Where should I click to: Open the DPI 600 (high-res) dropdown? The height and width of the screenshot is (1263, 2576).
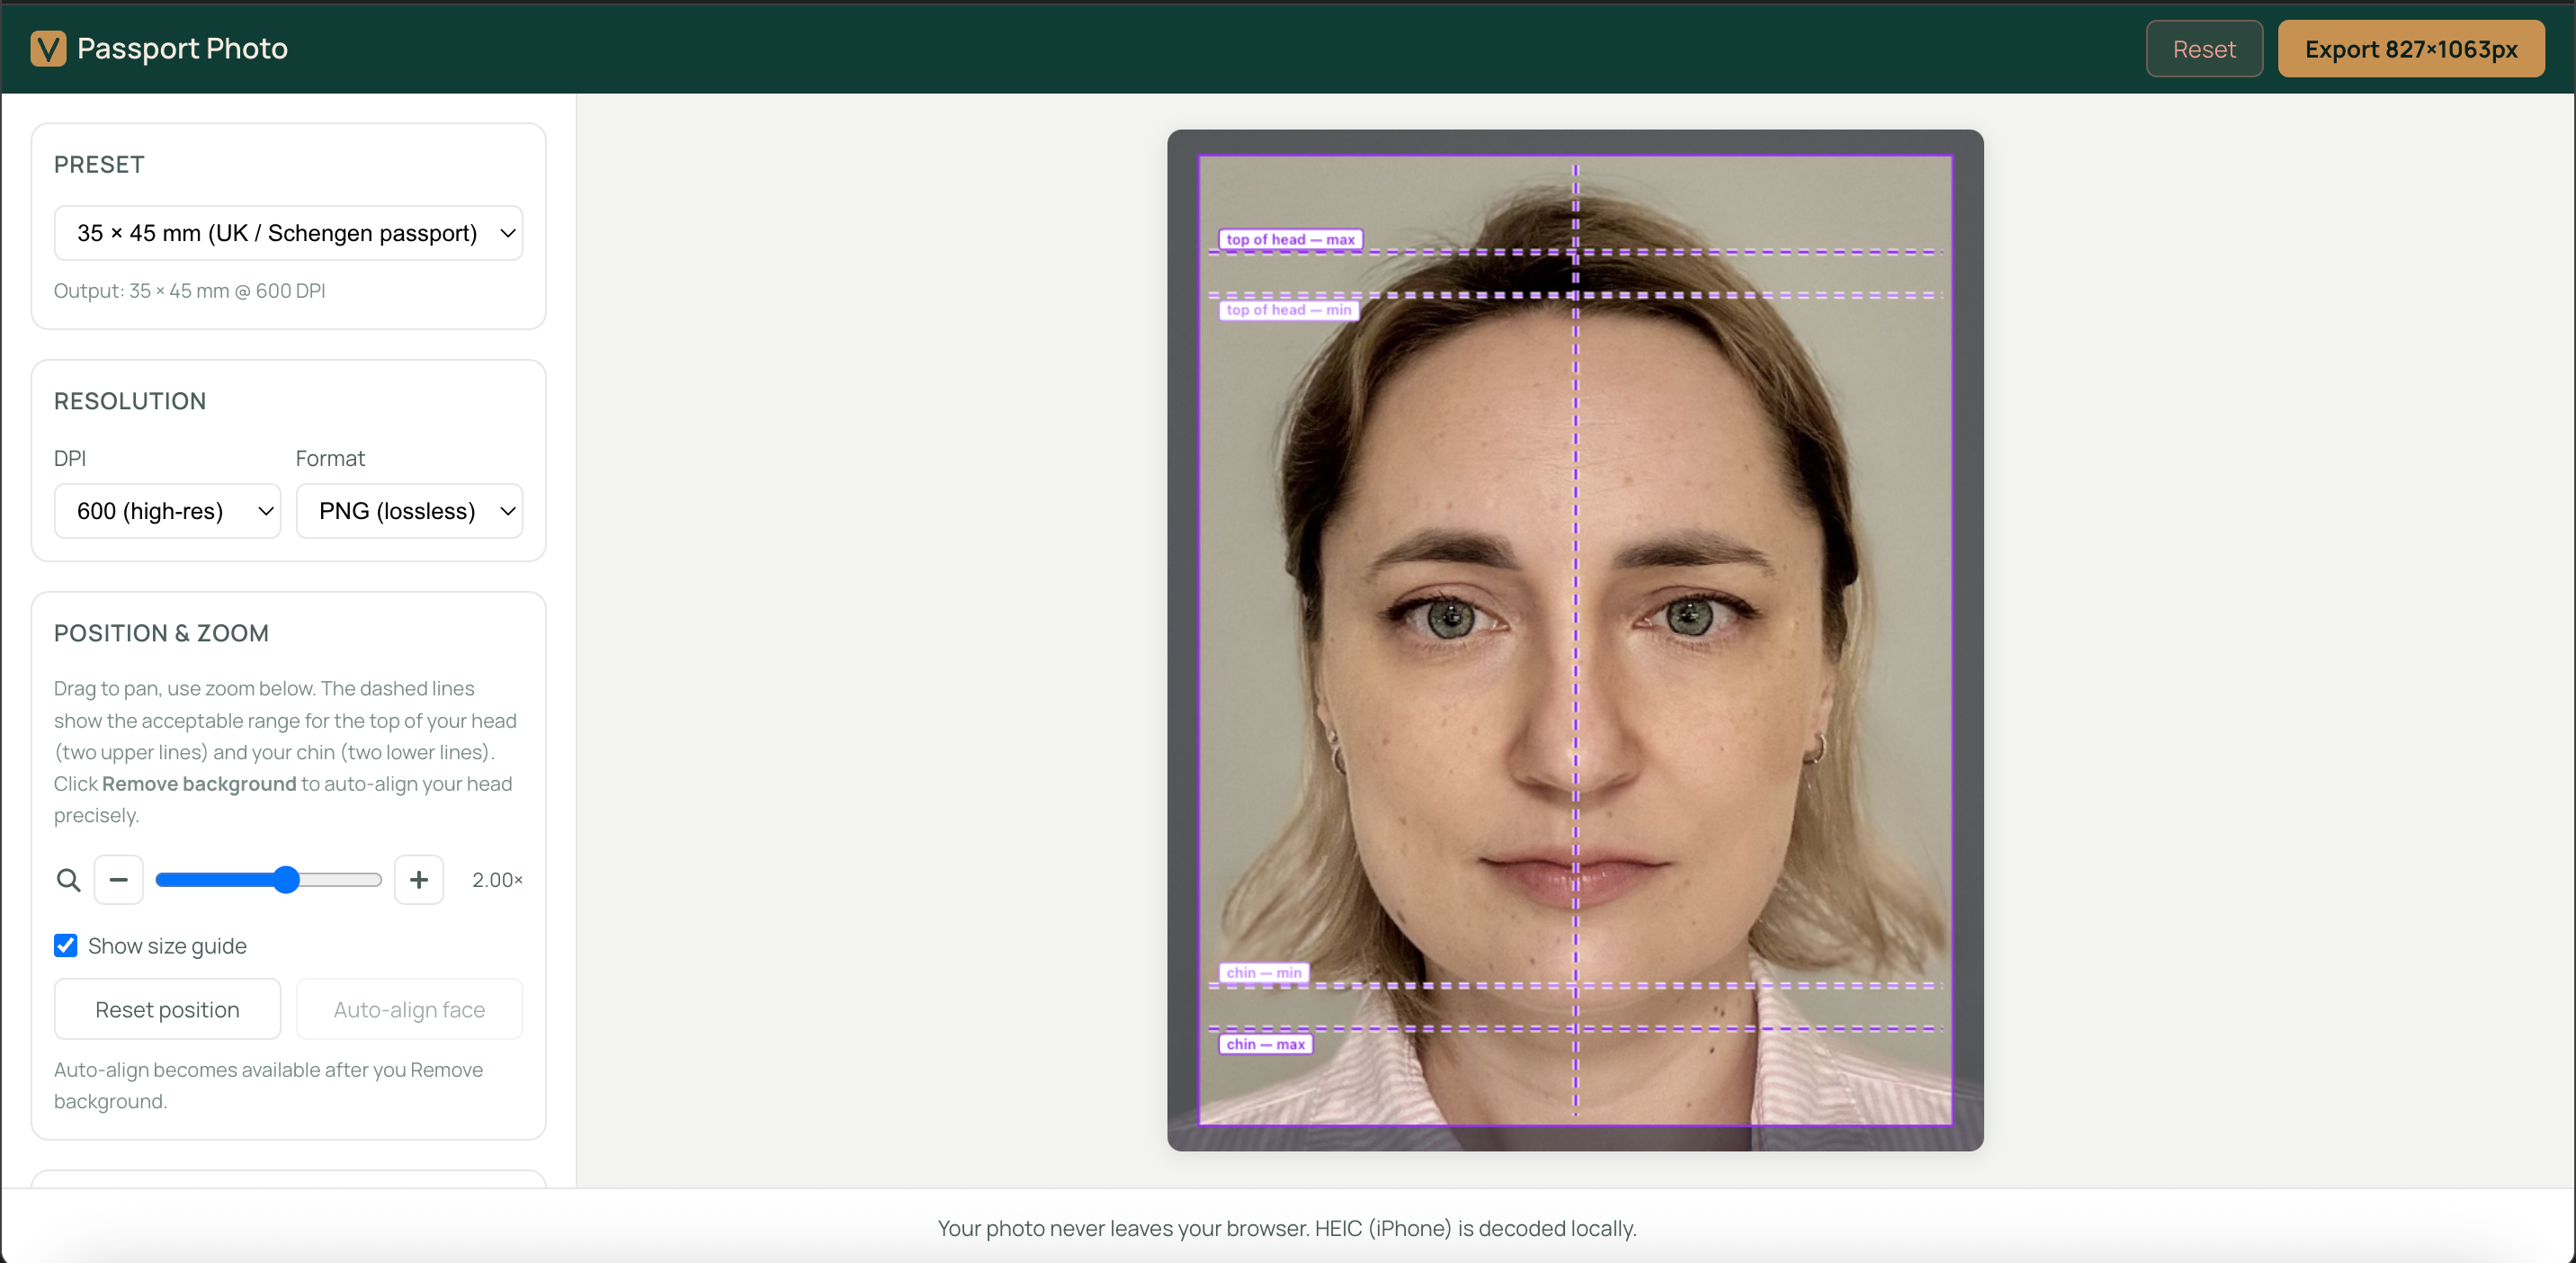click(x=167, y=511)
